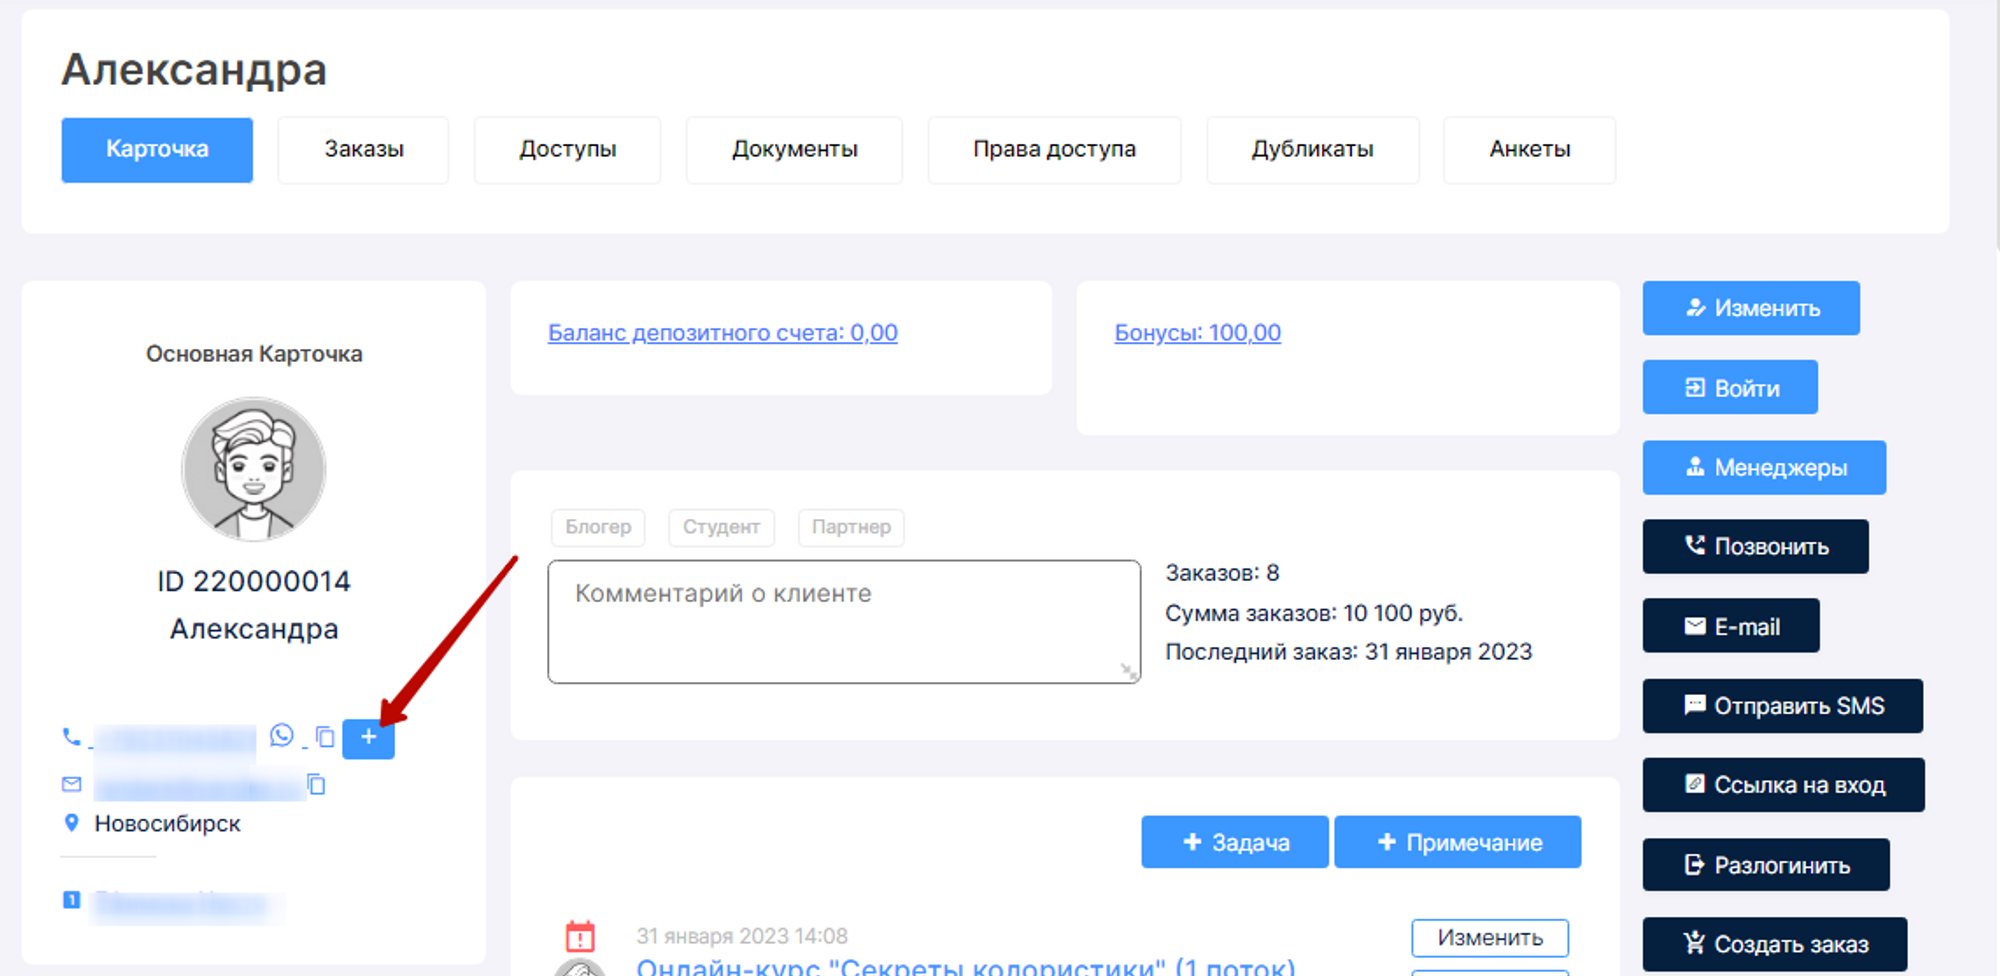Screen dimensions: 2000x976
Task: Add a new task with the Задача button
Action: click(1235, 842)
